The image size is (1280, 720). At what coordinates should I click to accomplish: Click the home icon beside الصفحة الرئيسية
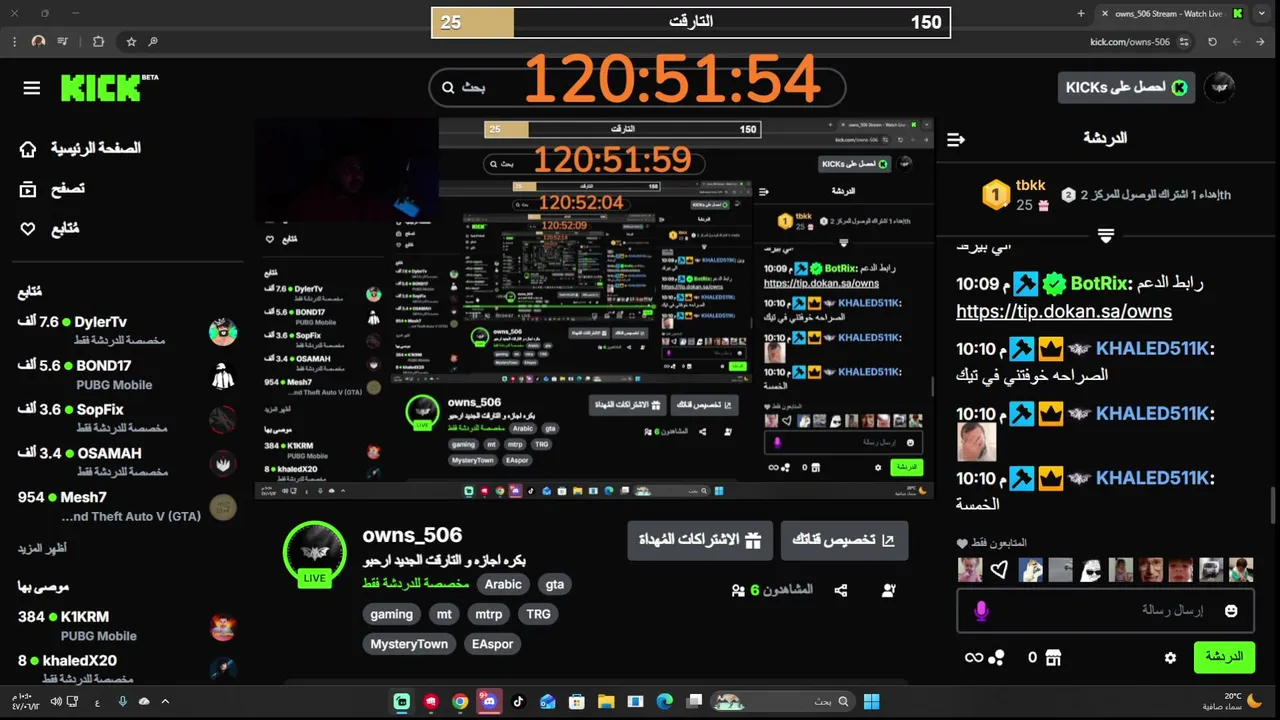[28, 149]
